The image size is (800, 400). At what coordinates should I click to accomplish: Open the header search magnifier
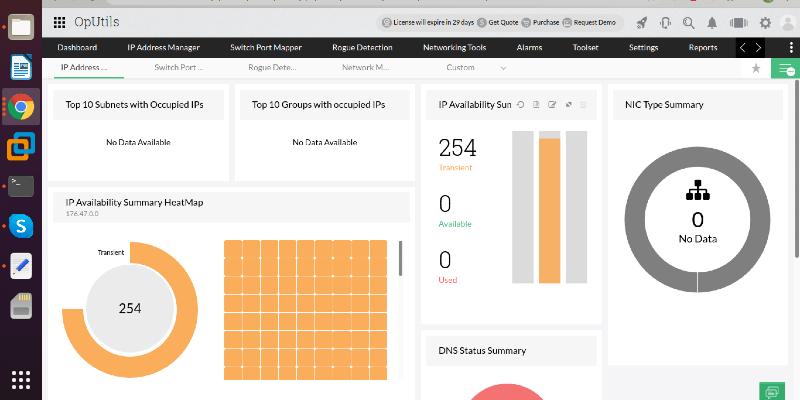tap(689, 22)
